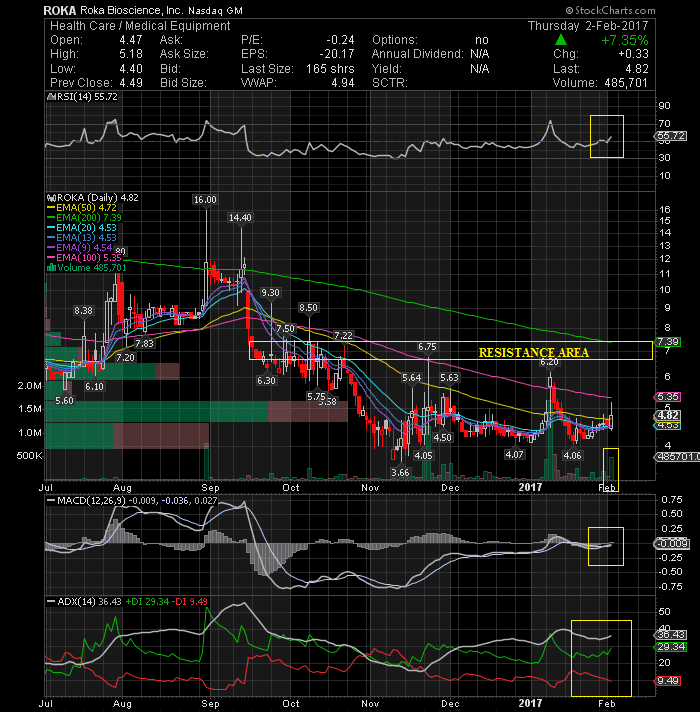Click the candlestick icon beside ROKA (Daily)
700x712 pixels.
point(51,198)
